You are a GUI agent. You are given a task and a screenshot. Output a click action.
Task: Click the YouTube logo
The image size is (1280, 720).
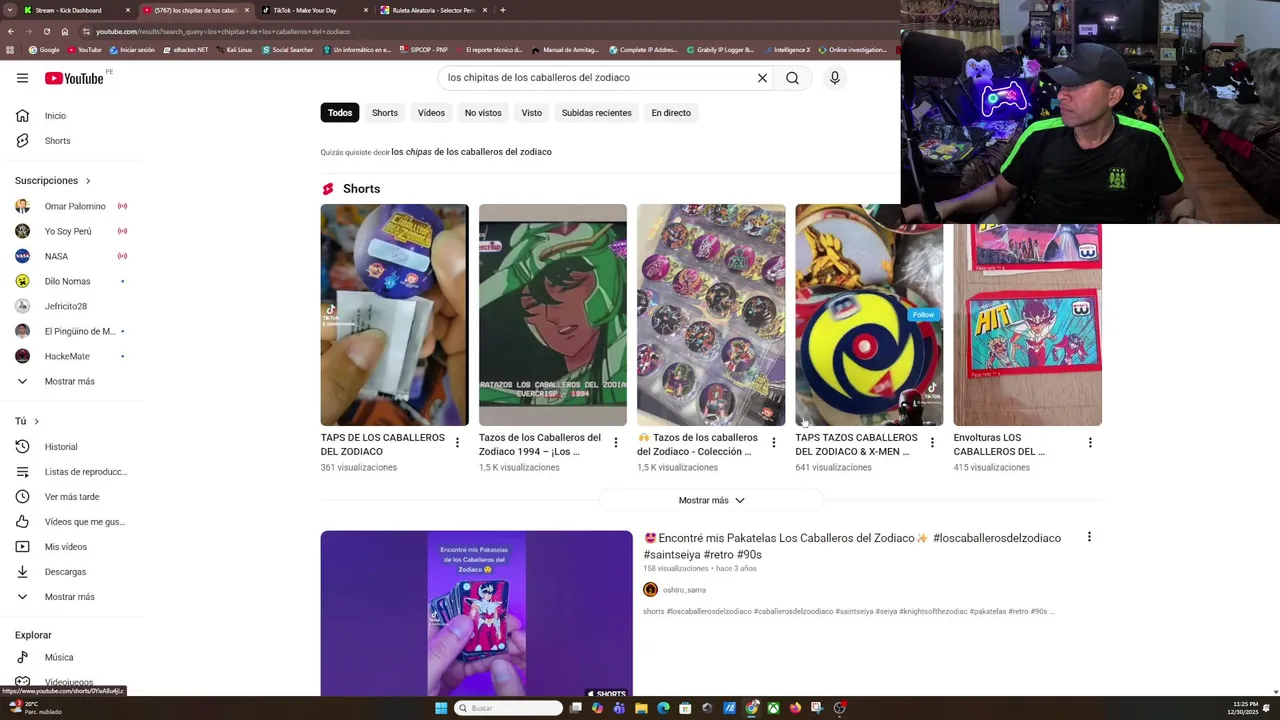click(74, 78)
